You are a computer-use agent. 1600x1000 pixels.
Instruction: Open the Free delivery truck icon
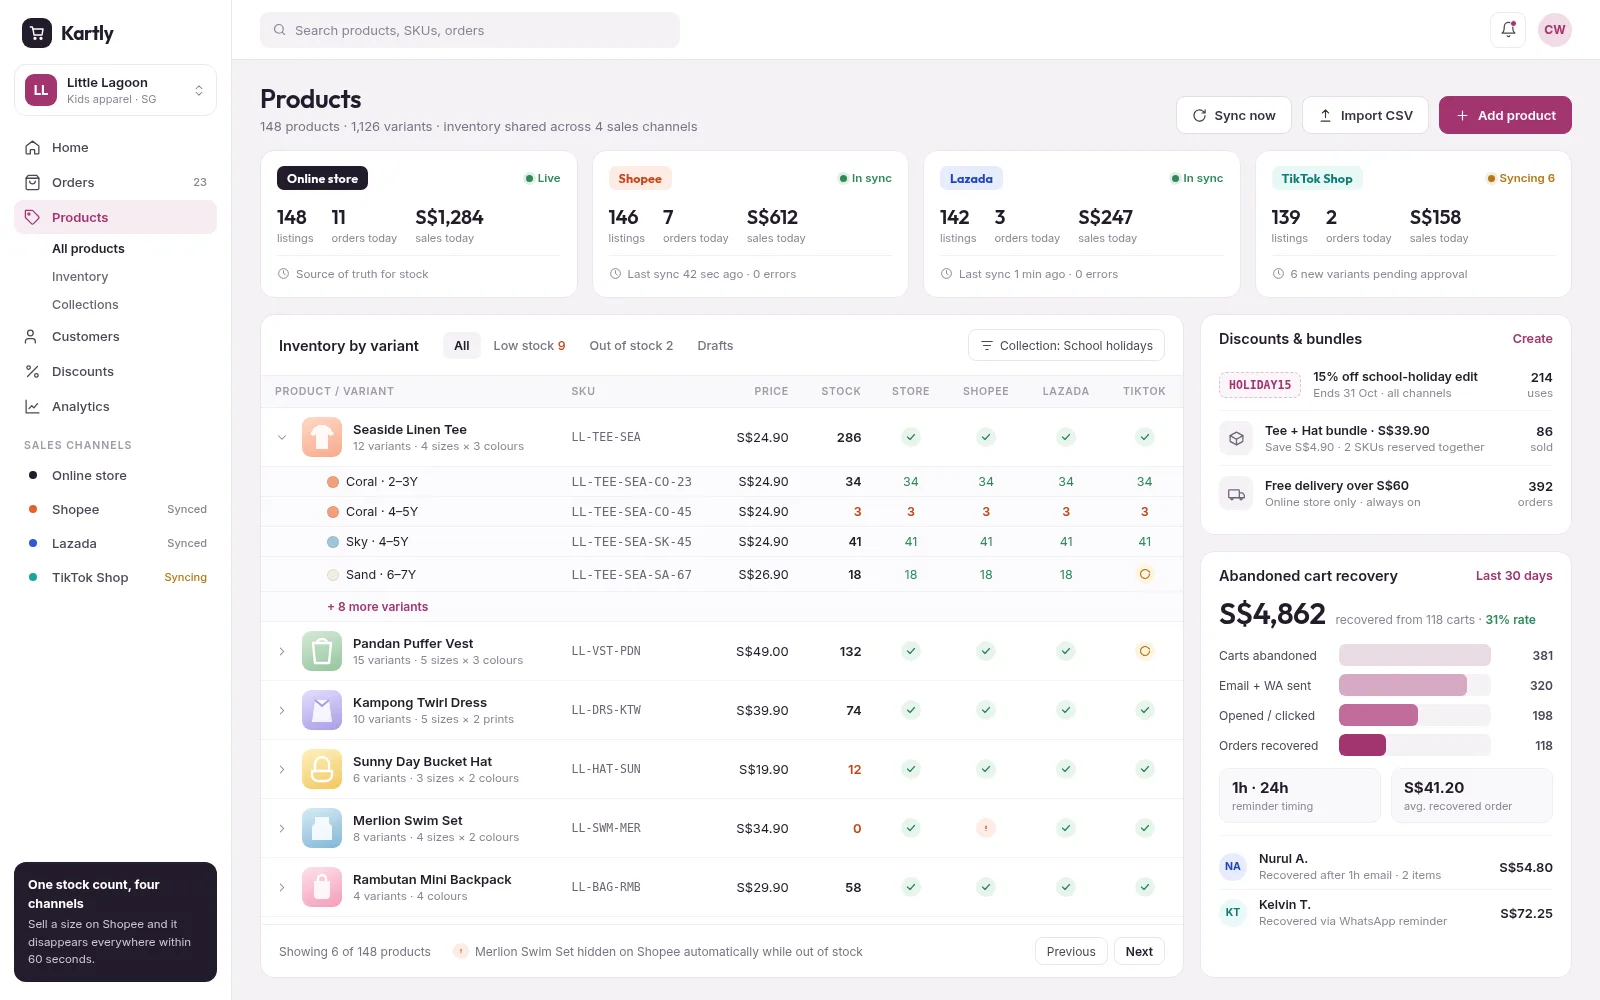coord(1236,494)
